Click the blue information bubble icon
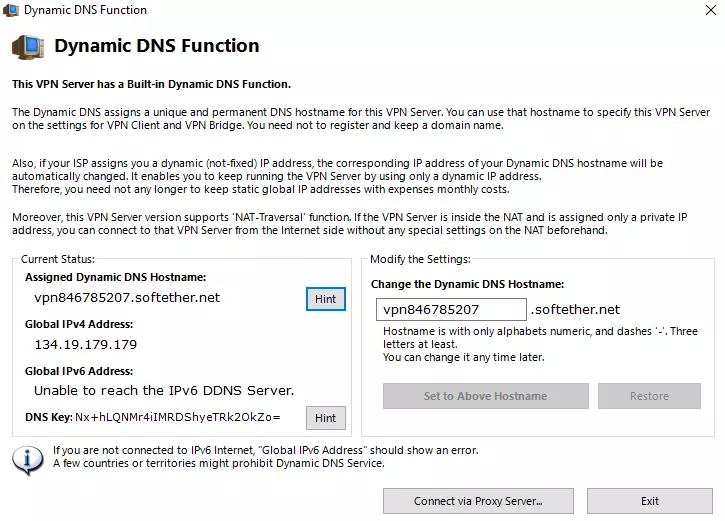 28,460
